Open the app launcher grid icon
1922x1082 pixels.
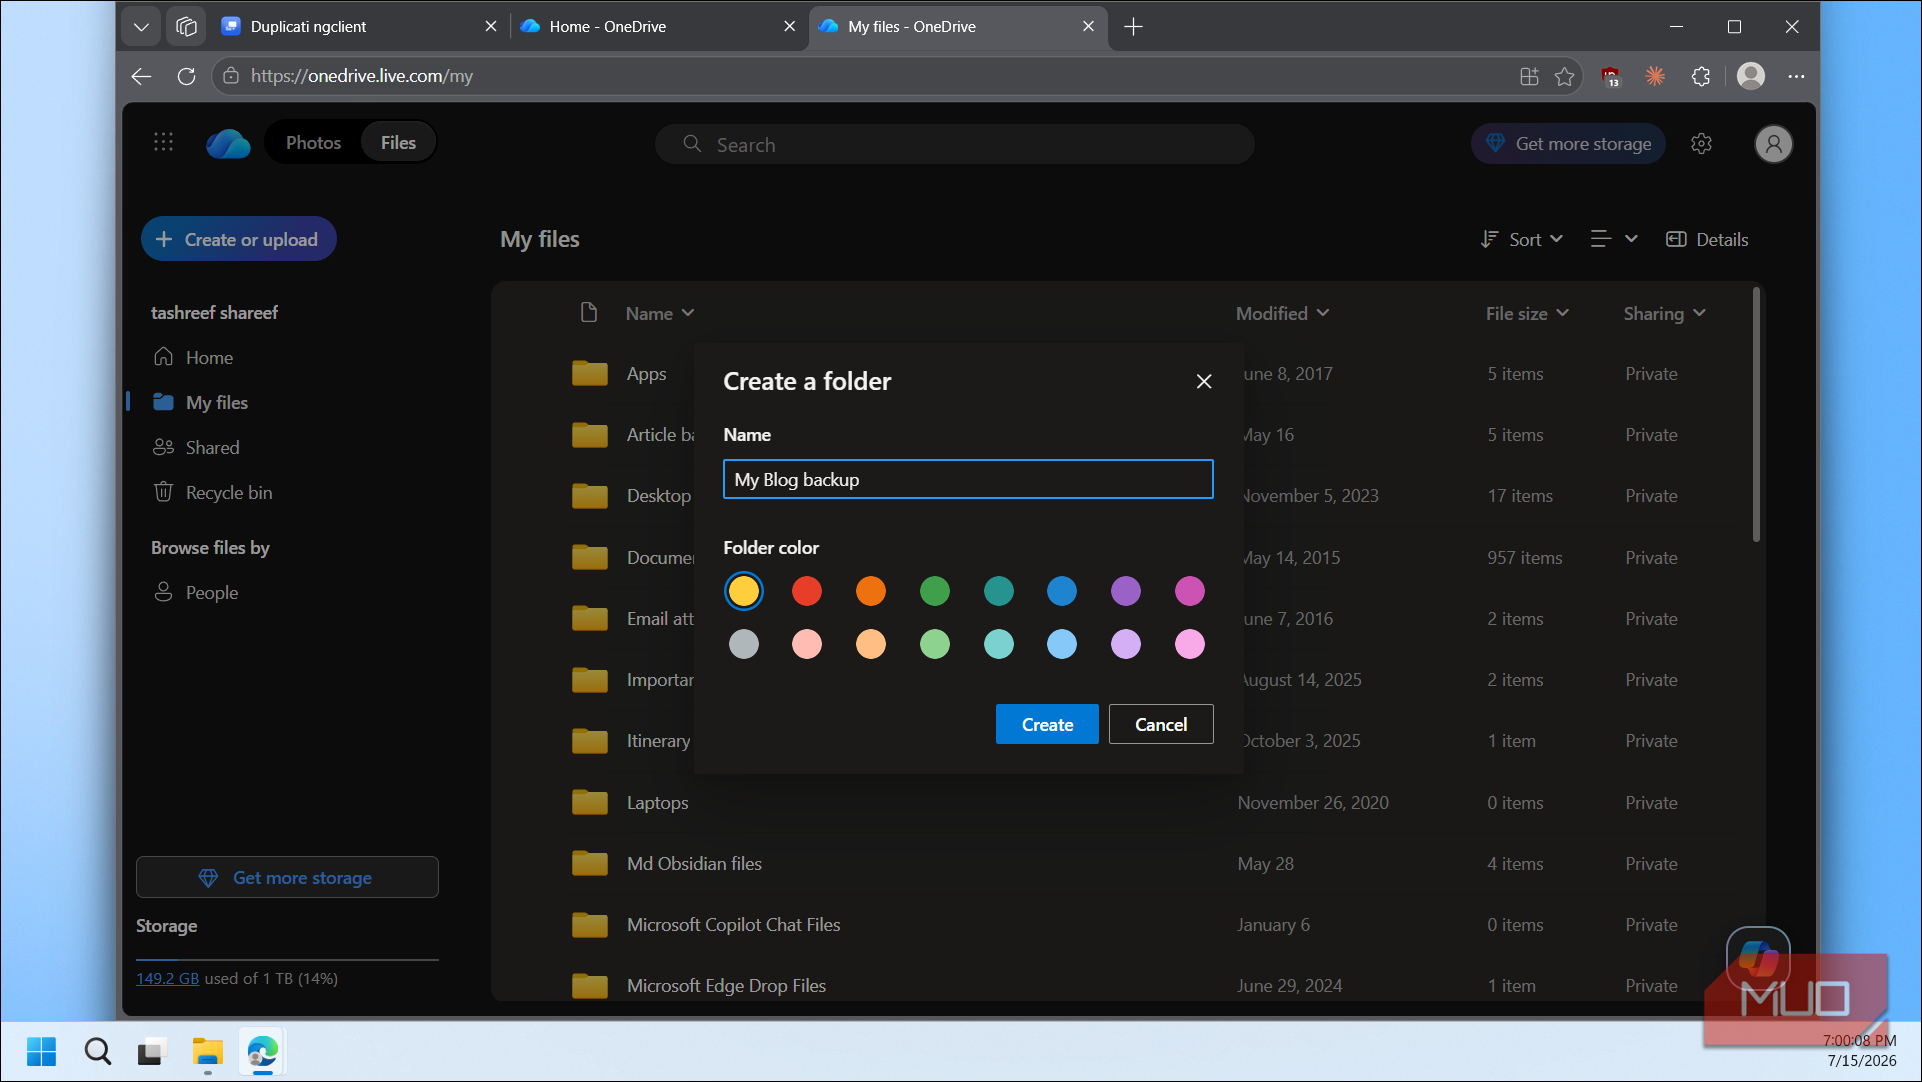coord(163,143)
